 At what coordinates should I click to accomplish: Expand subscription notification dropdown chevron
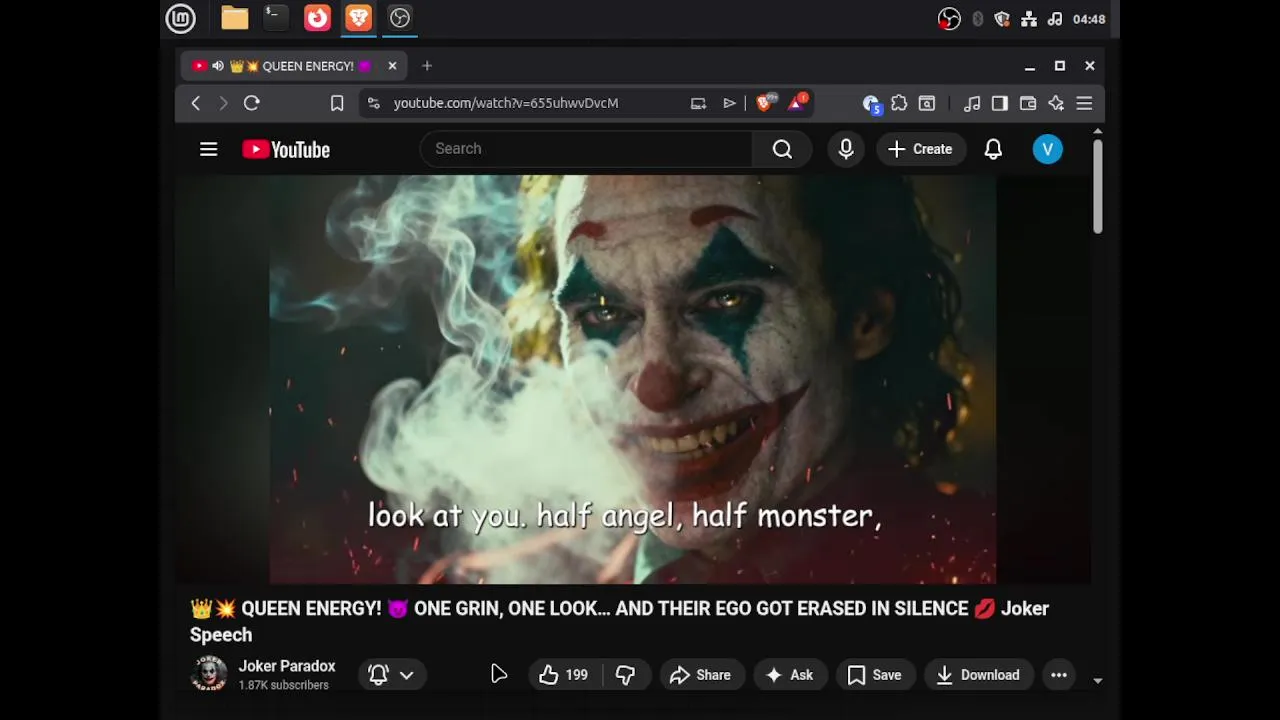click(x=407, y=675)
